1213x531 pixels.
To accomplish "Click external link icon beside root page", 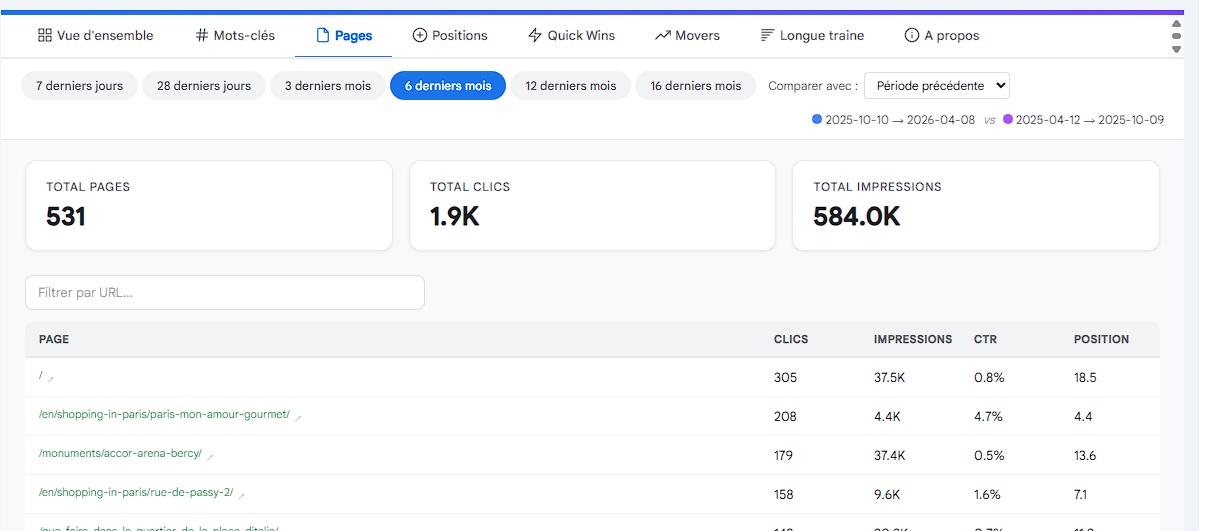I will tap(51, 378).
